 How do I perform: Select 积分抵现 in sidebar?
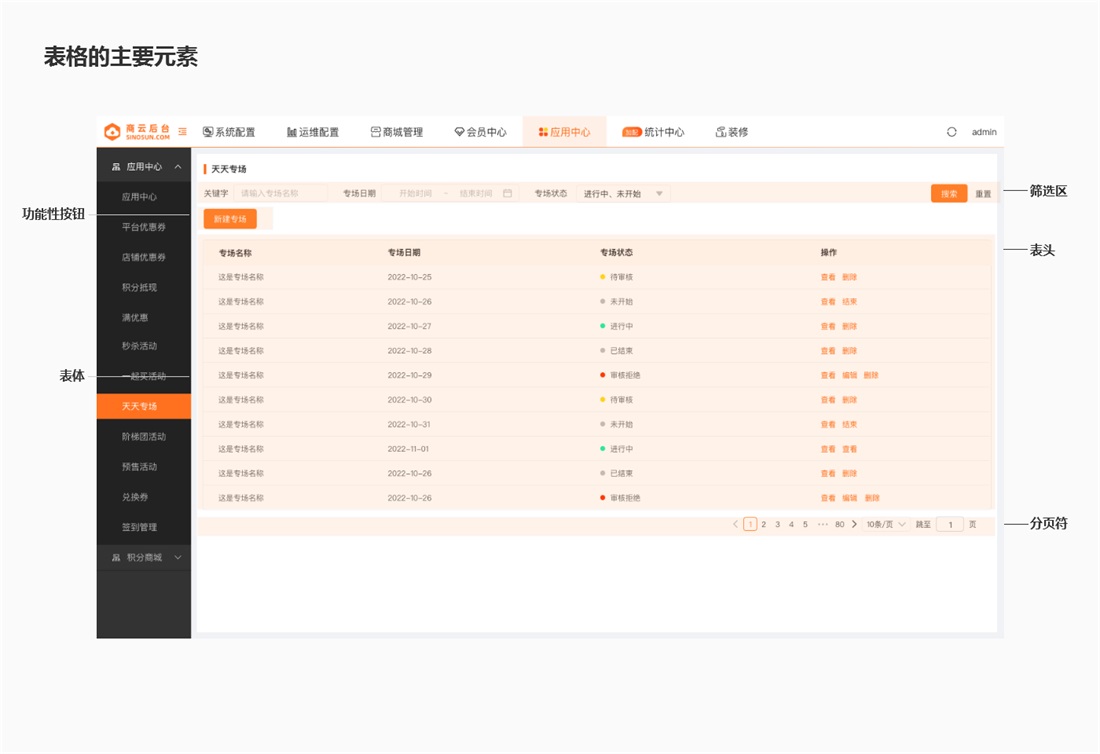click(139, 288)
